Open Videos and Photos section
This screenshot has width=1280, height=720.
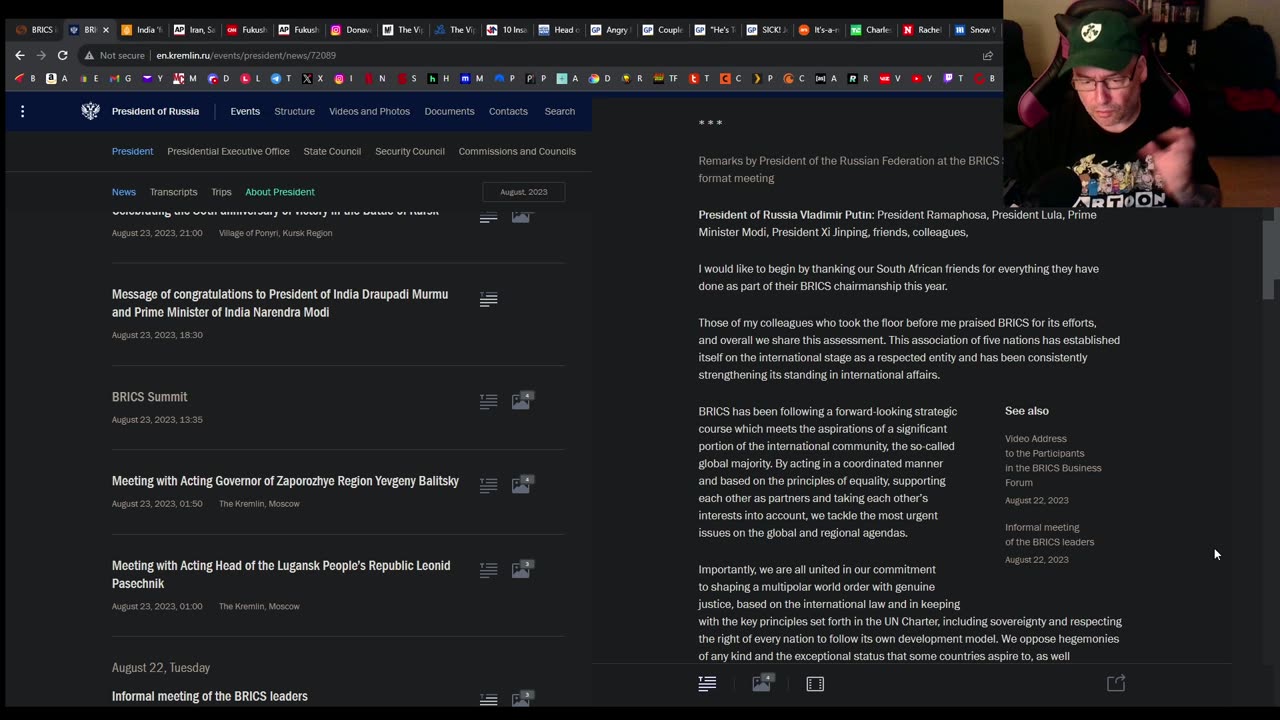(x=369, y=111)
